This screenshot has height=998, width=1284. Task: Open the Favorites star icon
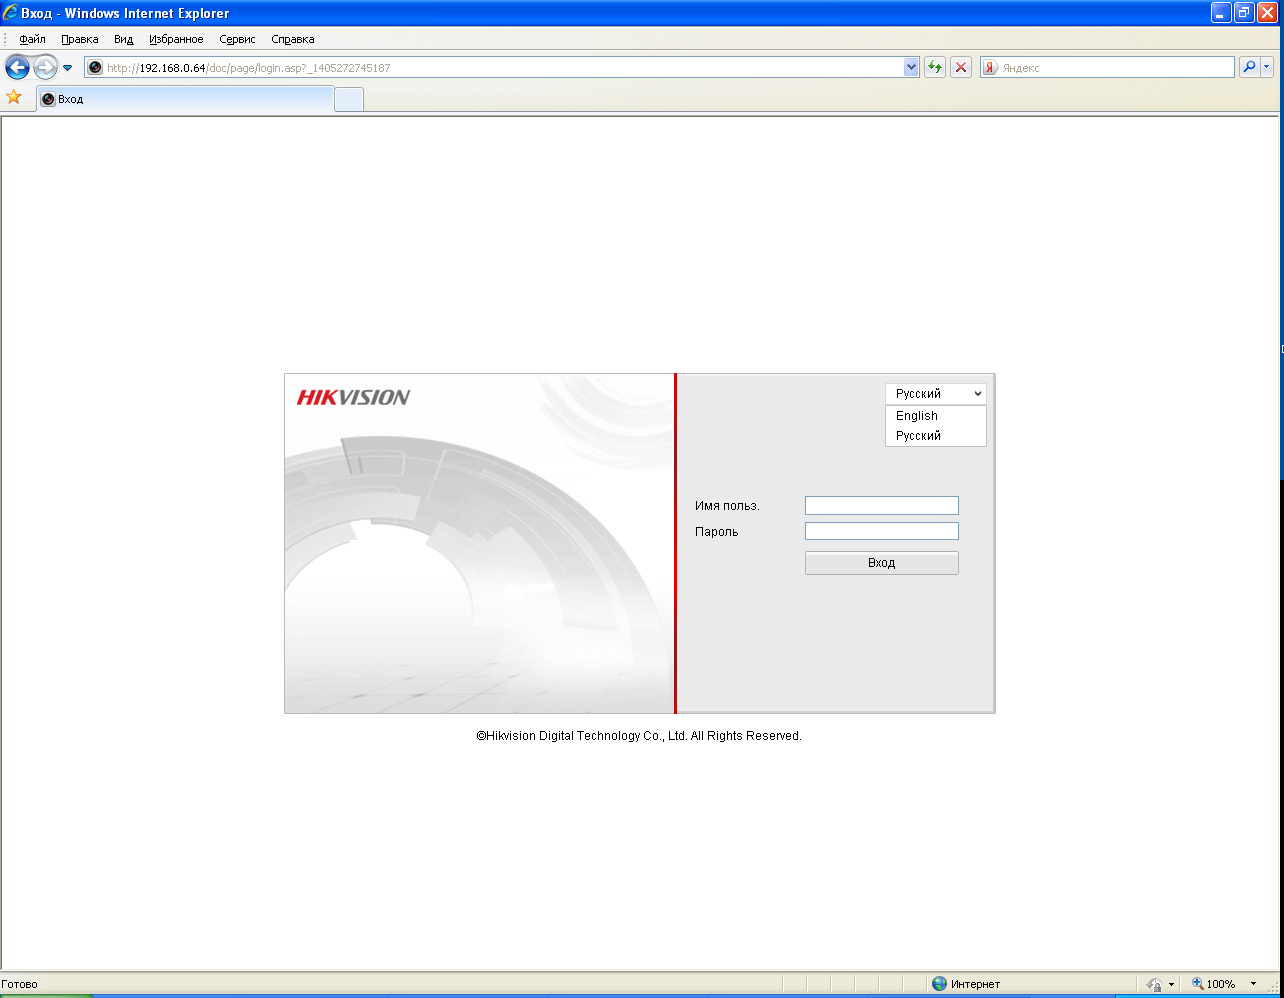tap(14, 97)
